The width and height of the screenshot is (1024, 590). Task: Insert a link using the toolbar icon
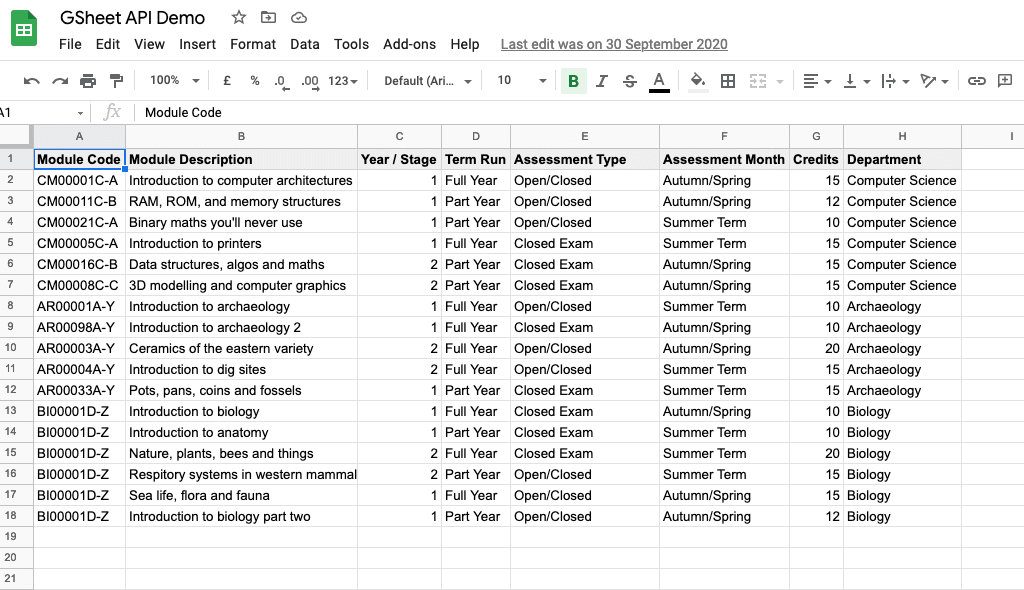pyautogui.click(x=977, y=81)
